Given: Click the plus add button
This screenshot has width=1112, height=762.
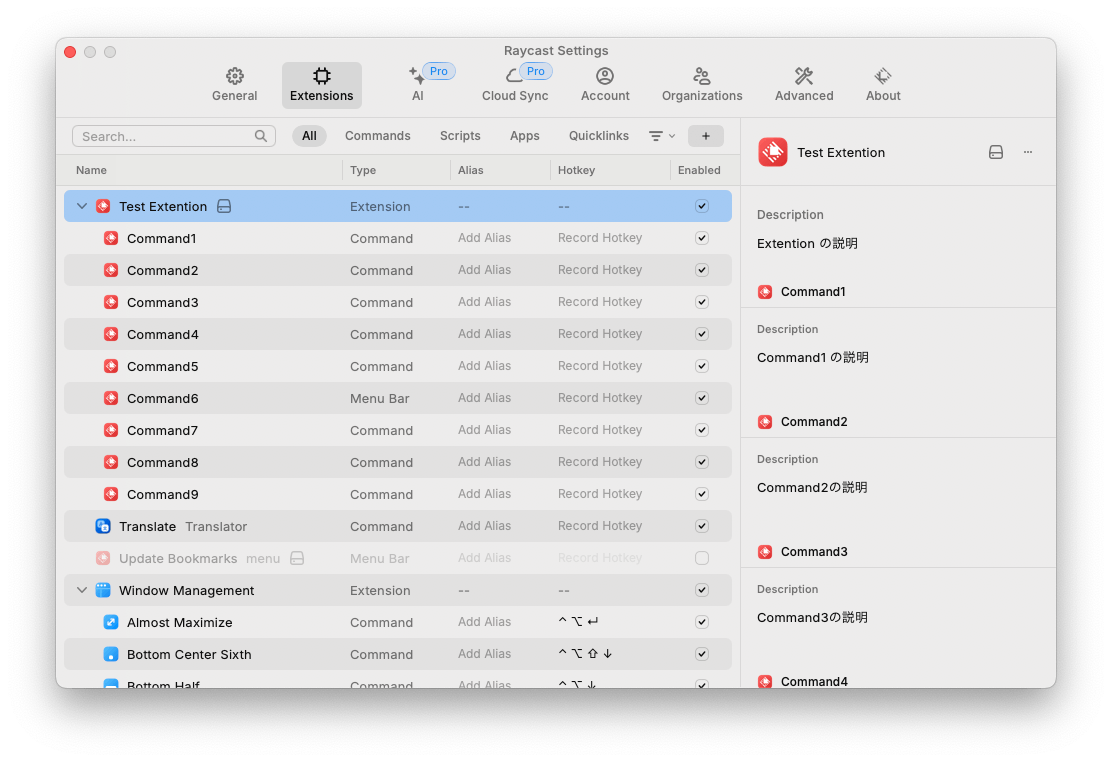Looking at the screenshot, I should click(706, 136).
